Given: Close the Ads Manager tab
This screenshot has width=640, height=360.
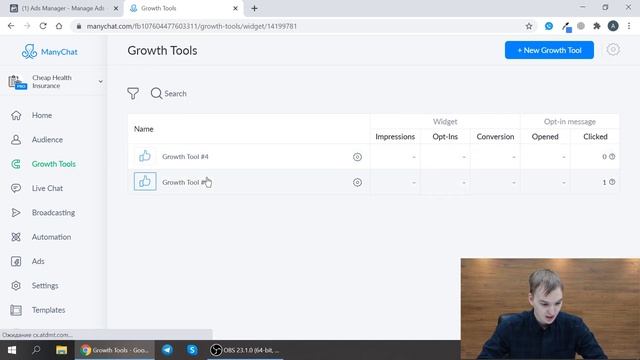Looking at the screenshot, I should click(116, 8).
